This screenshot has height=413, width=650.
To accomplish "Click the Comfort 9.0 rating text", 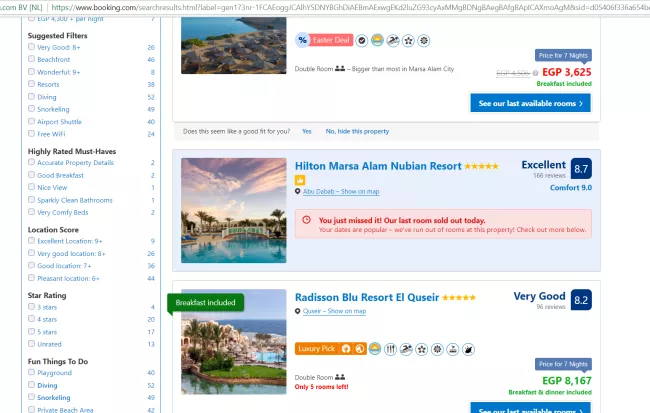I will click(x=571, y=188).
